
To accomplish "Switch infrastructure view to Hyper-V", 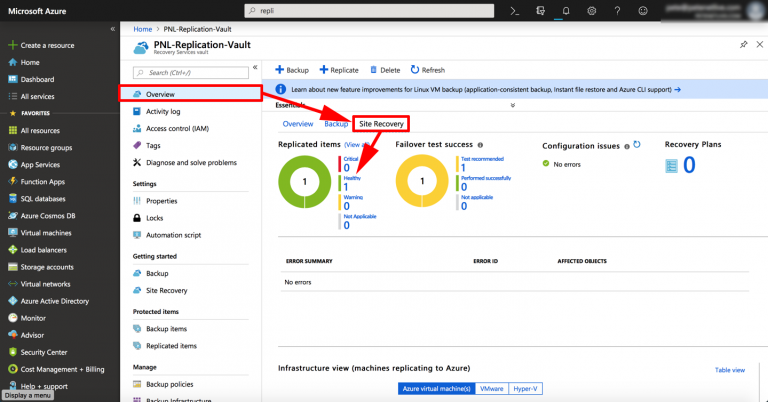I will pos(526,389).
